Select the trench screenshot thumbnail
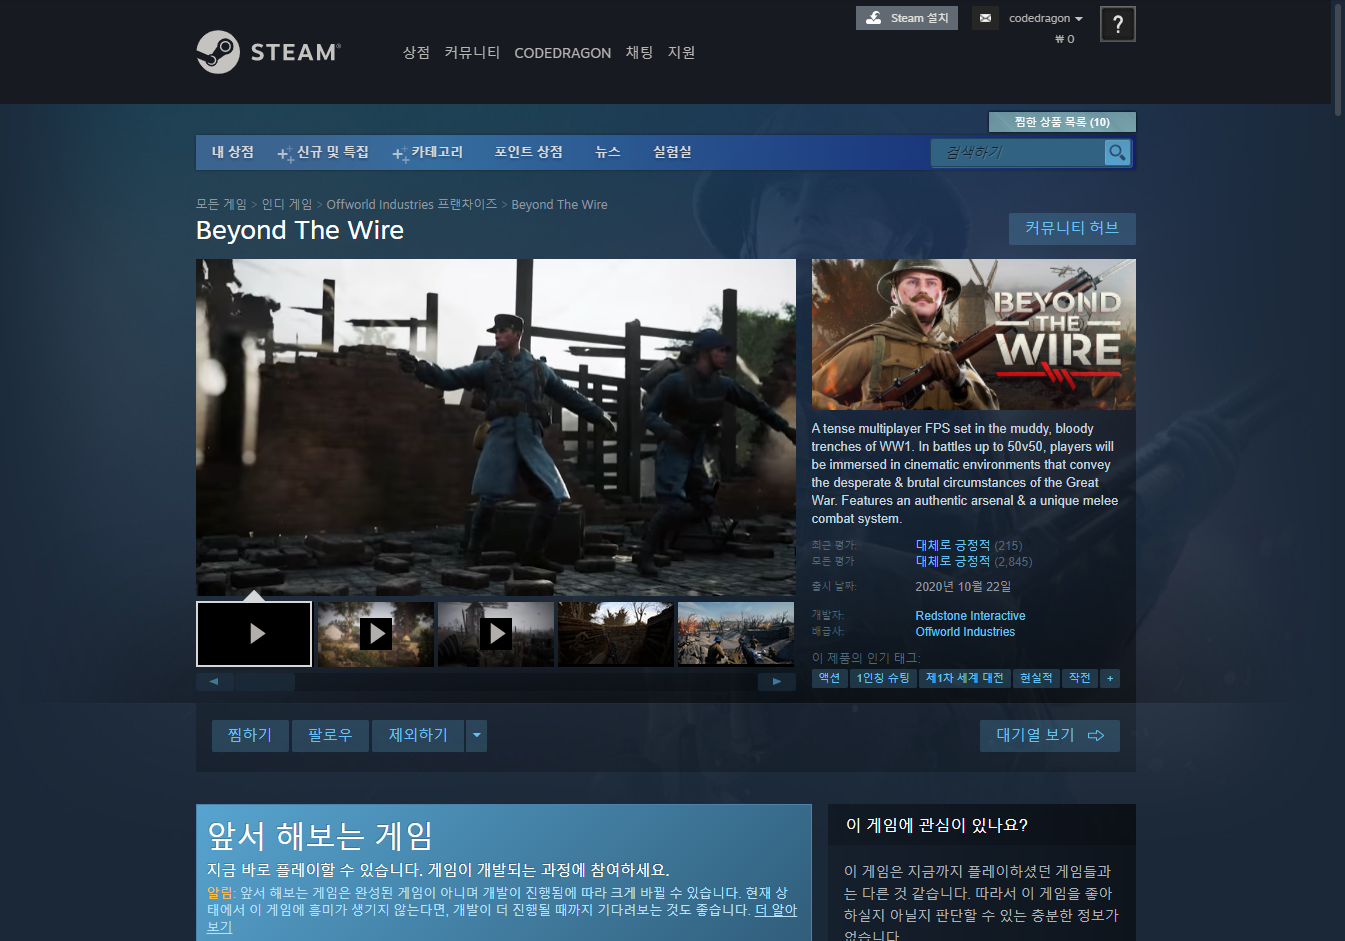The width and height of the screenshot is (1345, 941). pos(616,634)
